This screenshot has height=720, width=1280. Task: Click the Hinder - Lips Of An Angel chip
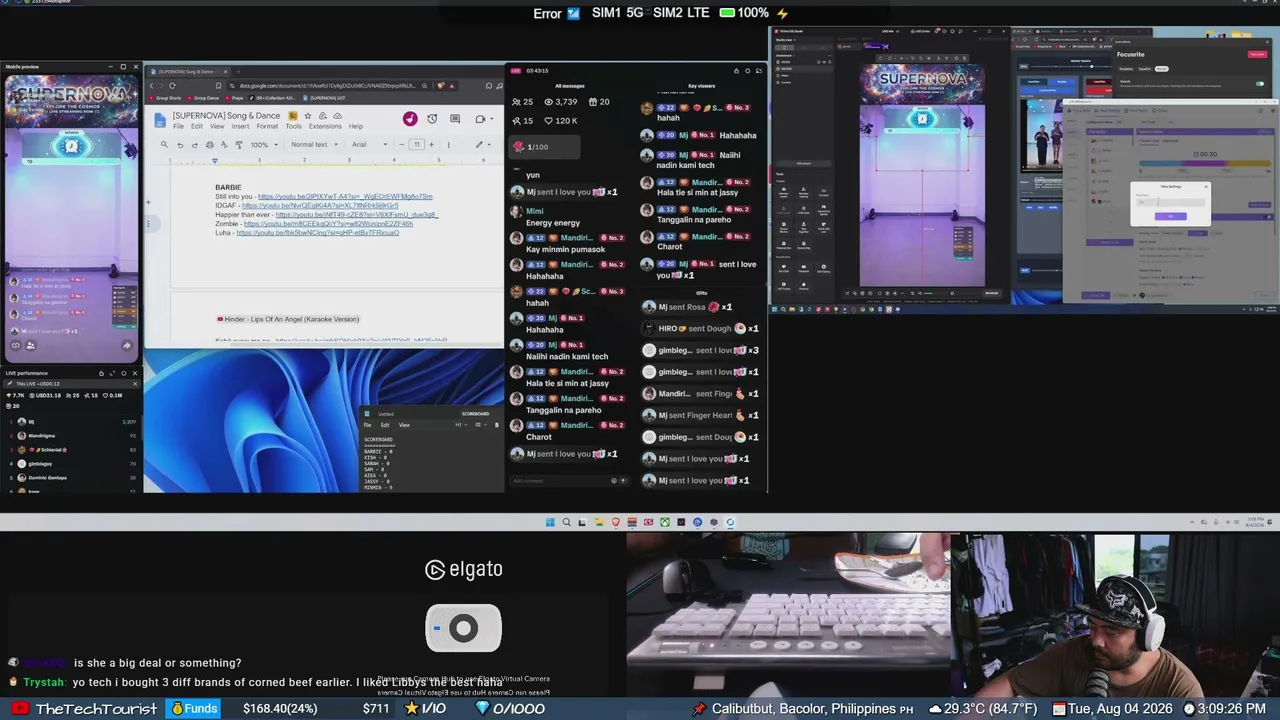288,319
